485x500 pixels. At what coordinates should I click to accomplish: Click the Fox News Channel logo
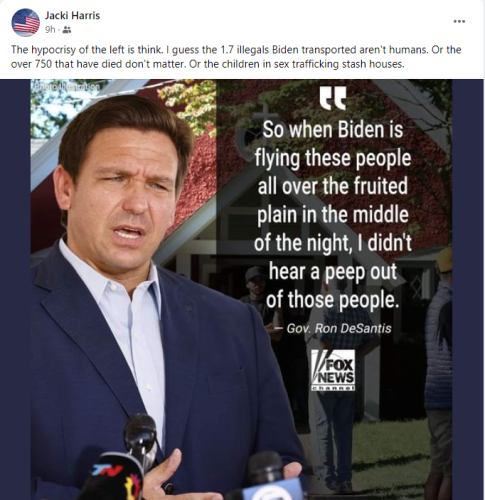click(333, 370)
